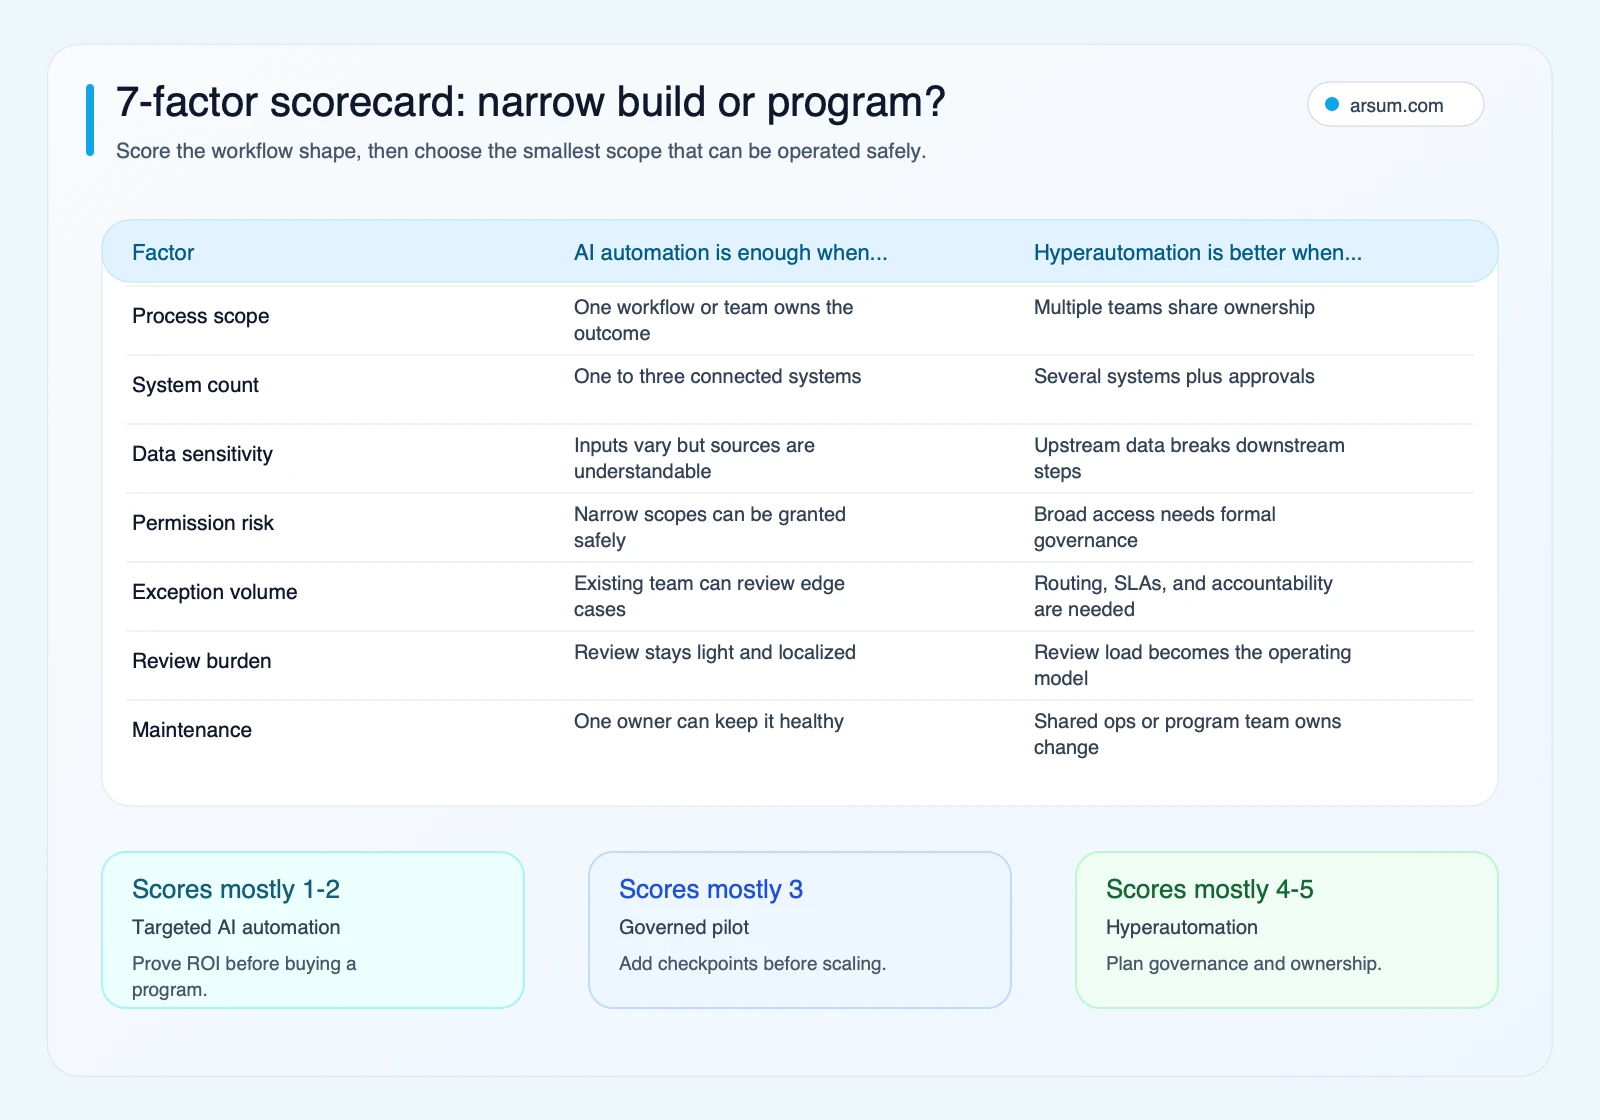
Task: Select the 'Maintenance' row label
Action: pyautogui.click(x=192, y=730)
